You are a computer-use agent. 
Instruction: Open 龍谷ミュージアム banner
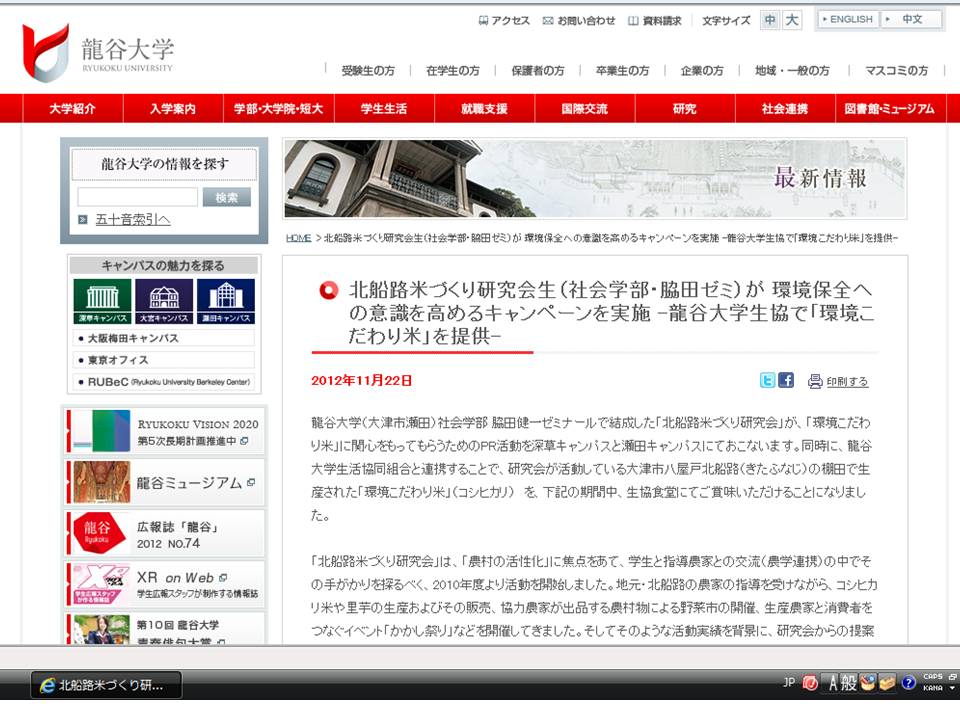tap(165, 482)
